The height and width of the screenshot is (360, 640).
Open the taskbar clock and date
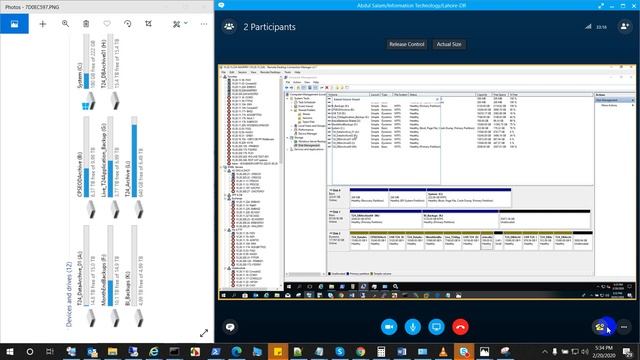604,351
